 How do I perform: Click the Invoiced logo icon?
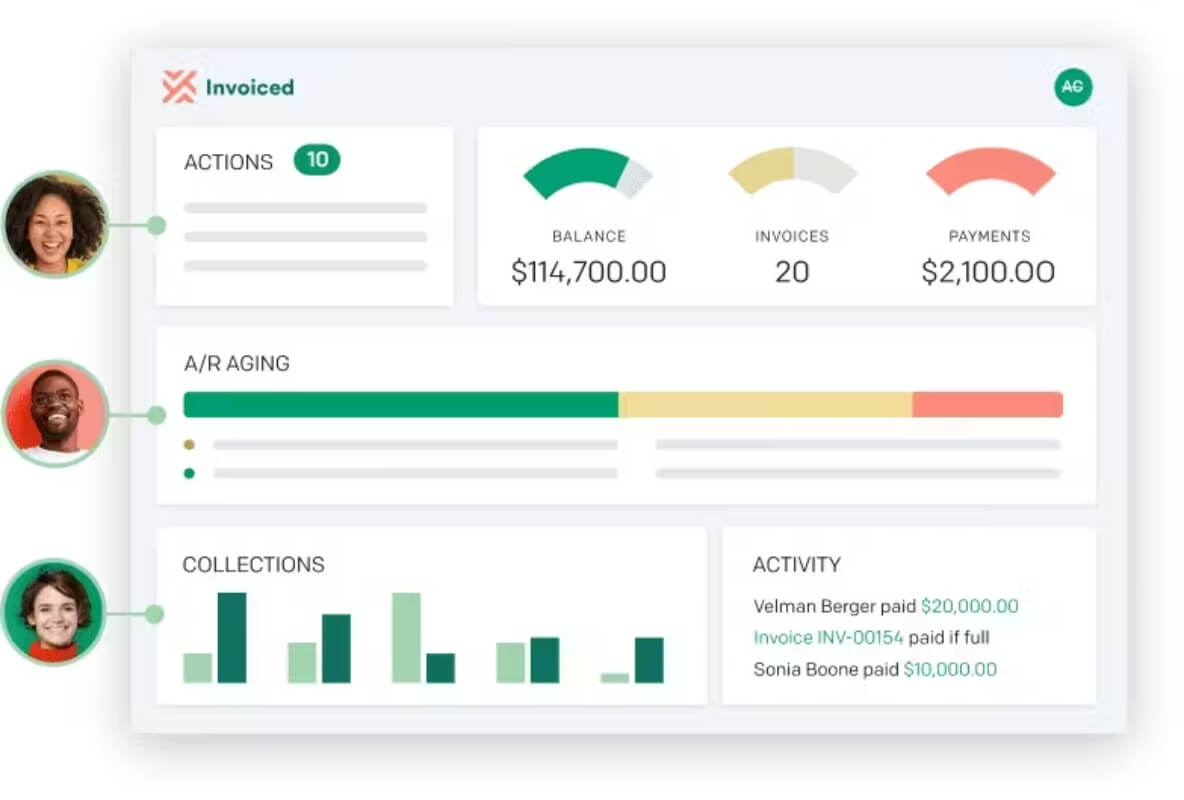click(179, 87)
